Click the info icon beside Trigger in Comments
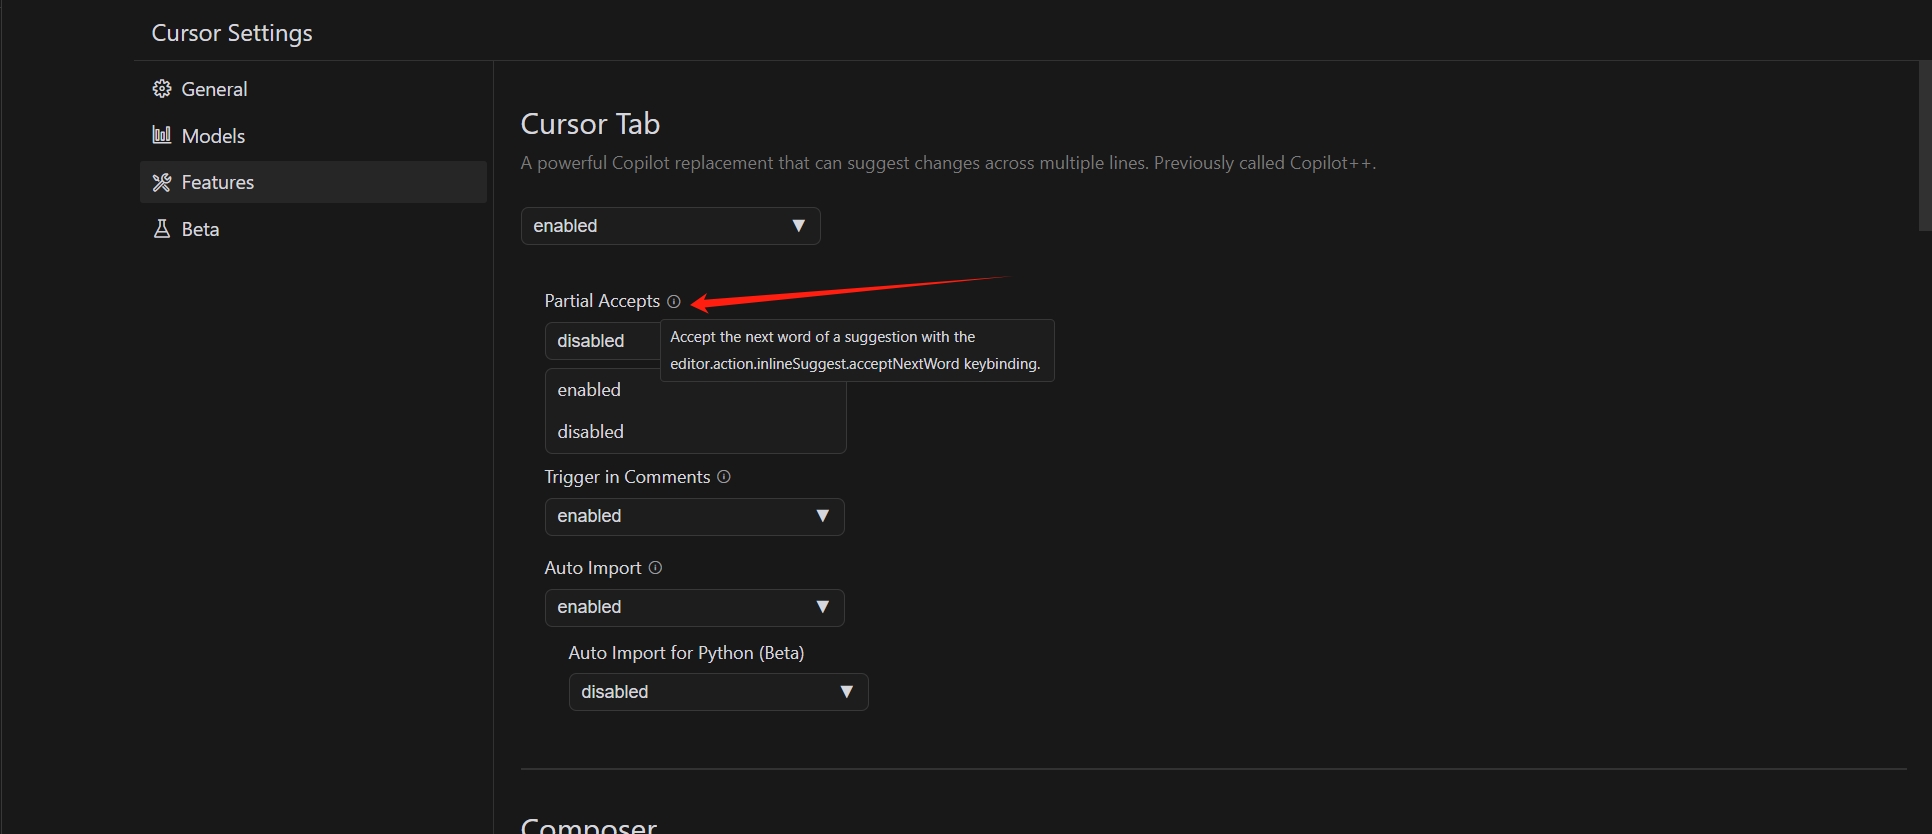Screen dimensions: 1932x834 [x=724, y=477]
